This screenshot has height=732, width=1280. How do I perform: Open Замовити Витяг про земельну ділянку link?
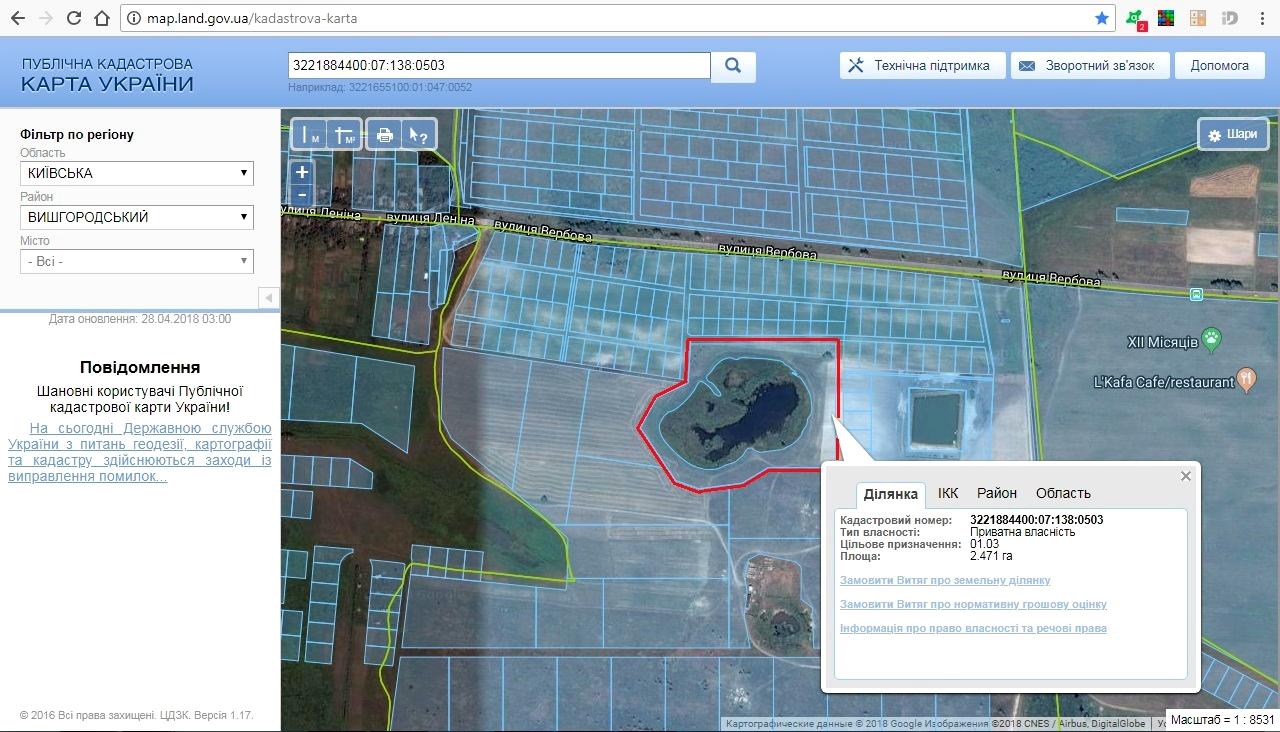tap(945, 580)
